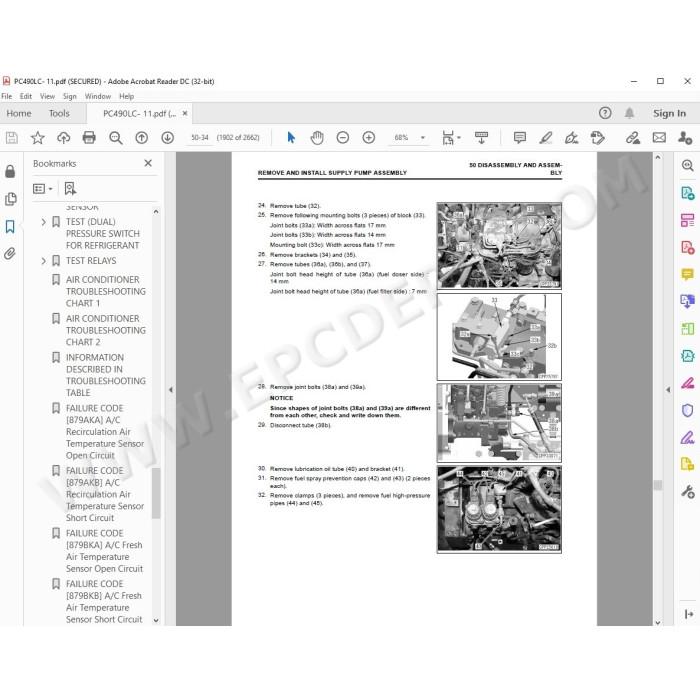Open the Sign menu
700x700 pixels.
(x=70, y=96)
